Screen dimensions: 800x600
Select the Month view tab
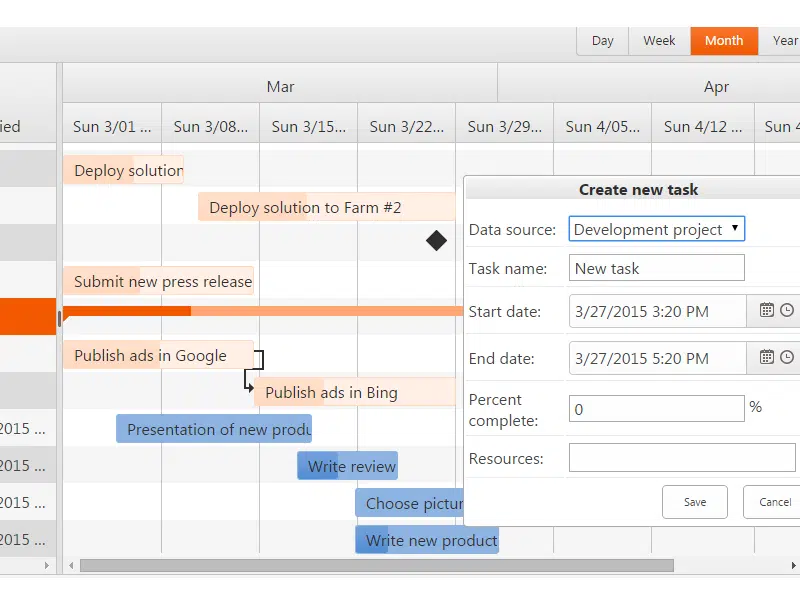point(723,41)
